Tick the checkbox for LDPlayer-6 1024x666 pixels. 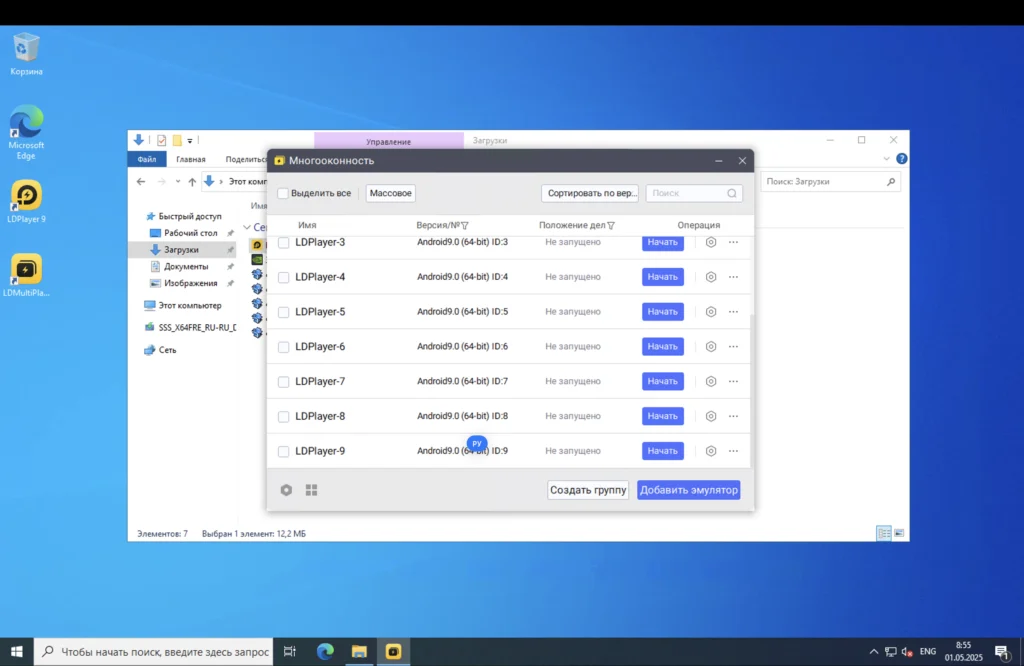pos(283,347)
